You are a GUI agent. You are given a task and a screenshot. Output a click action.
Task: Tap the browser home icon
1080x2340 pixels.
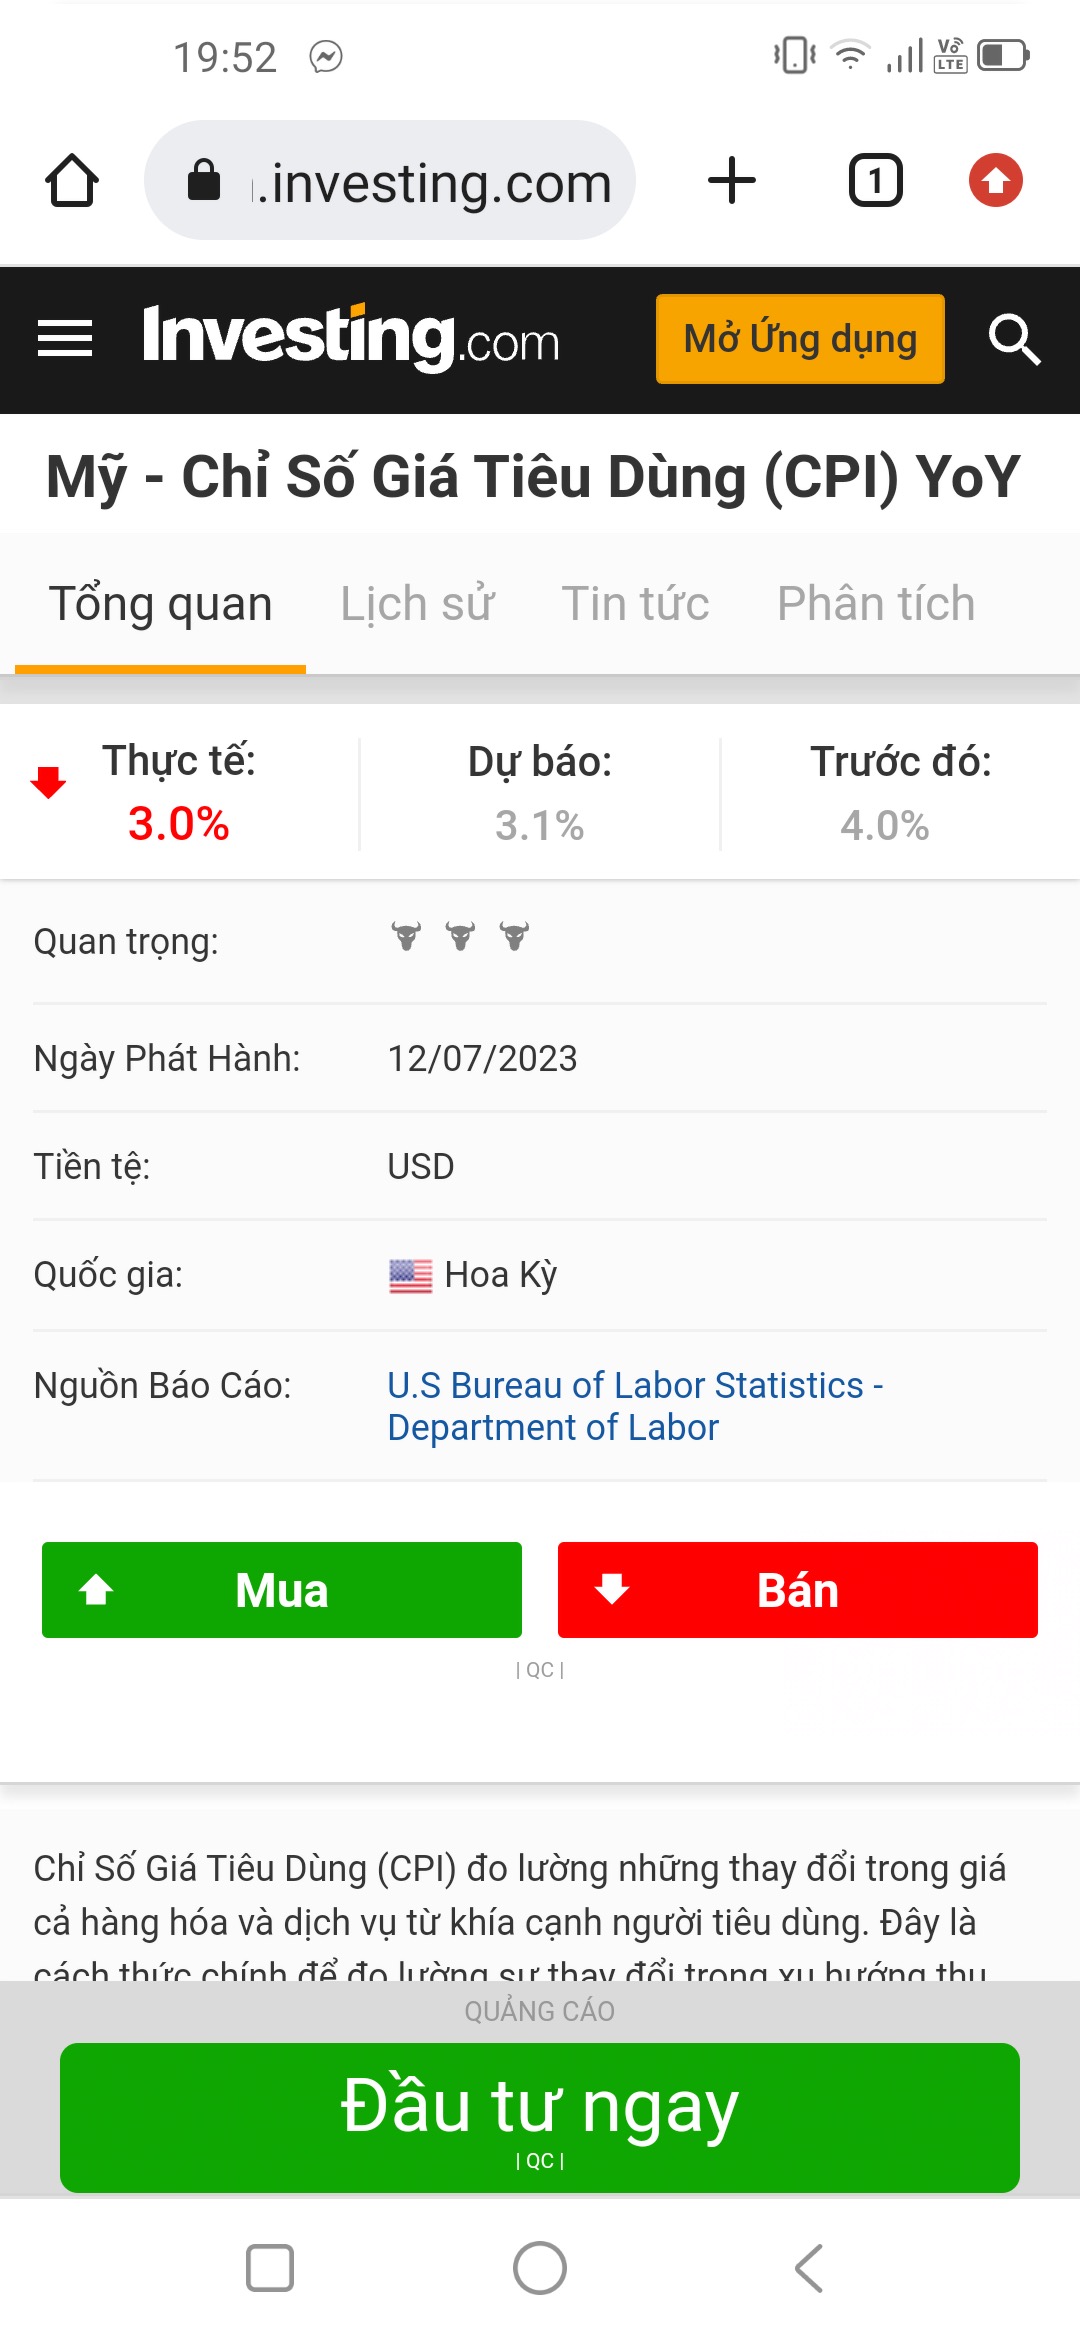coord(72,181)
